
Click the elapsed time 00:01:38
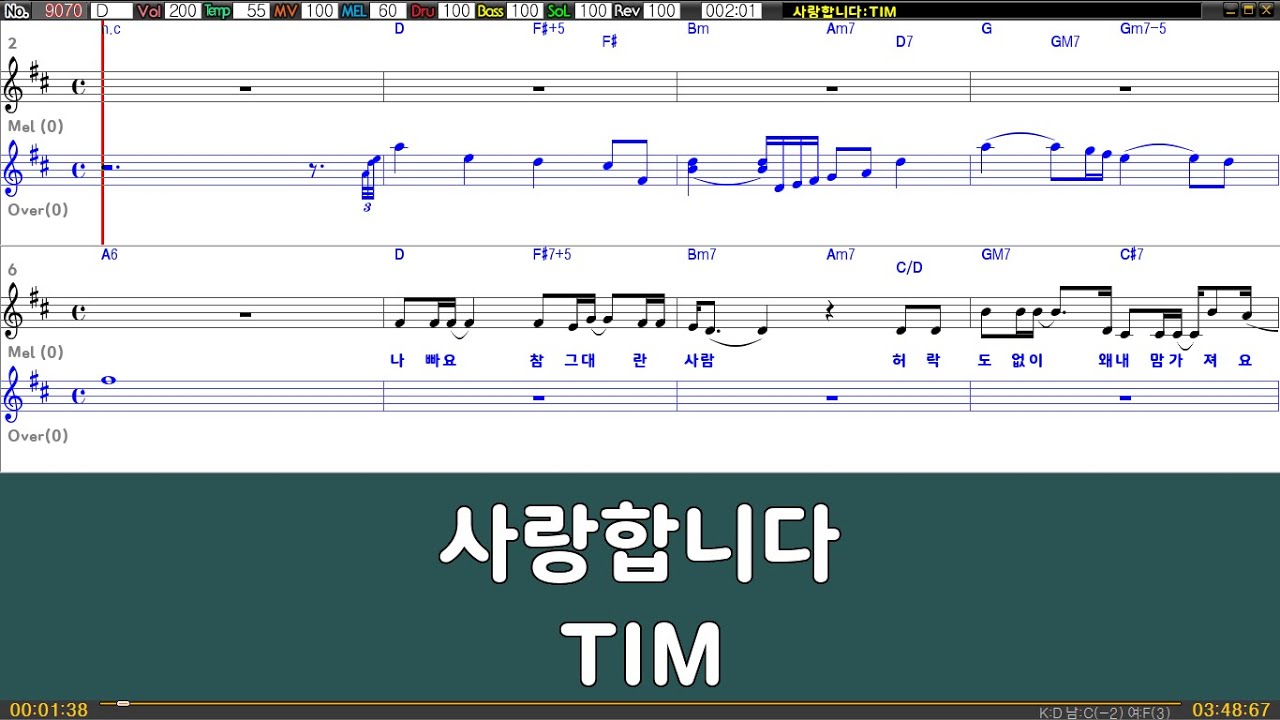pyautogui.click(x=49, y=710)
